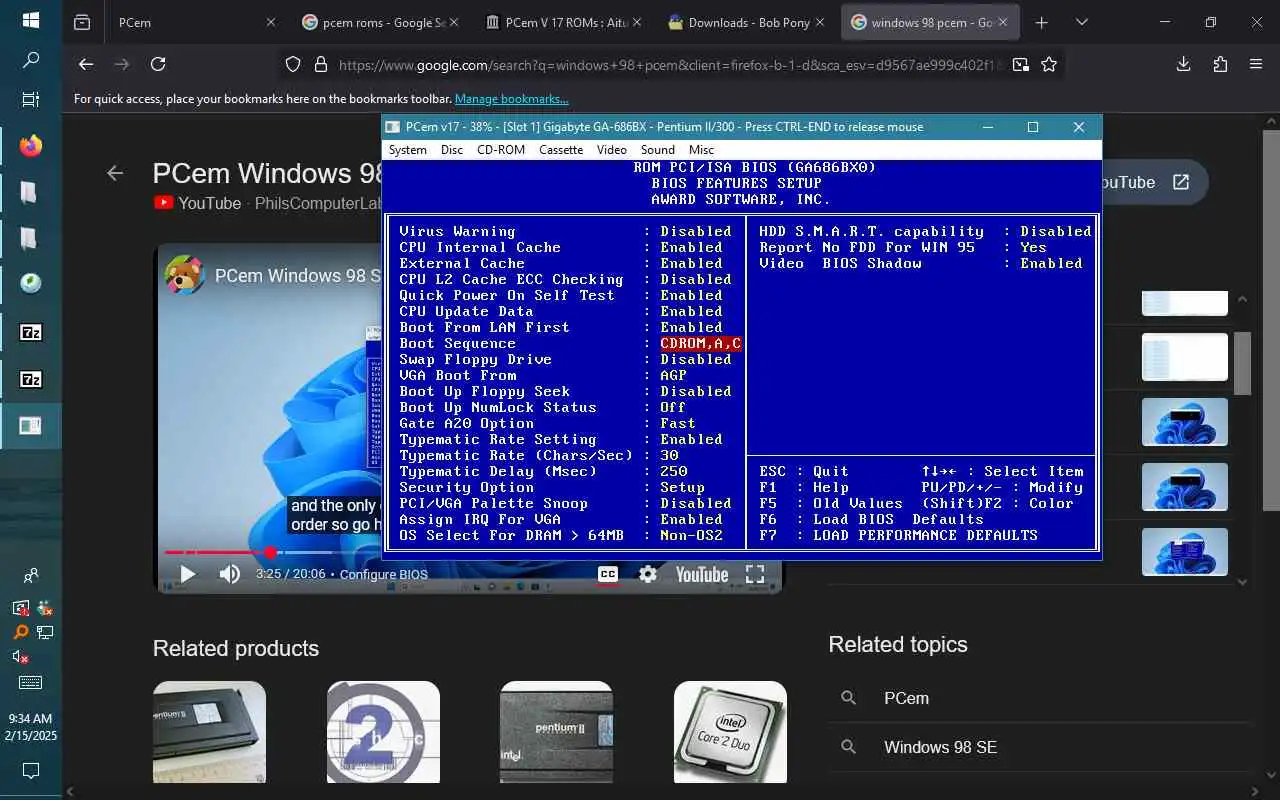Open the Firefox downloads panel
The height and width of the screenshot is (800, 1280).
point(1183,64)
